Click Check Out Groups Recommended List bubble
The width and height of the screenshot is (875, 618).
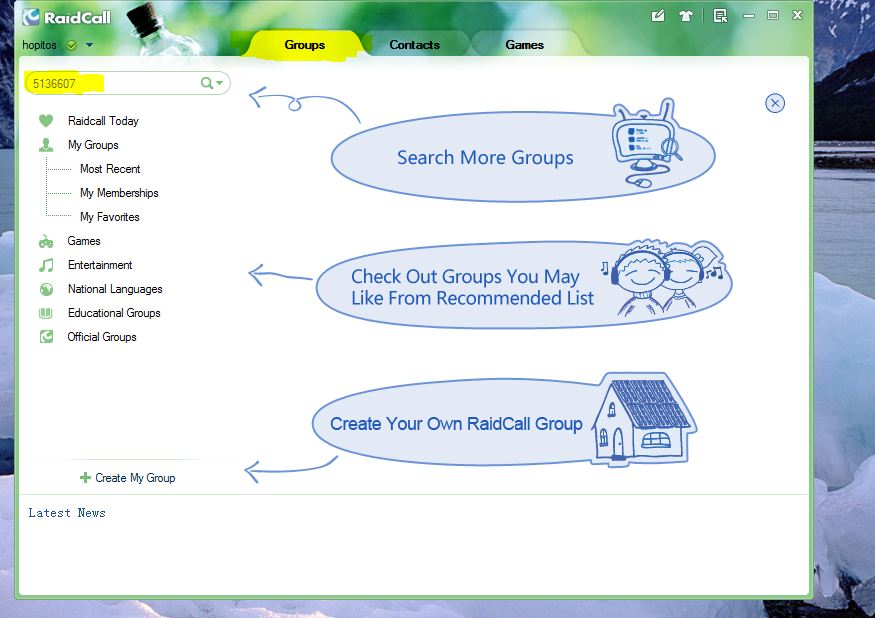[x=523, y=286]
